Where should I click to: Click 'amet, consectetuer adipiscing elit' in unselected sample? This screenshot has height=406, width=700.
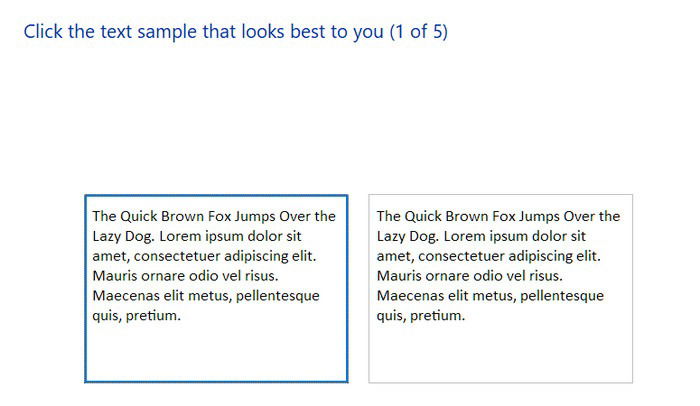[x=488, y=256]
